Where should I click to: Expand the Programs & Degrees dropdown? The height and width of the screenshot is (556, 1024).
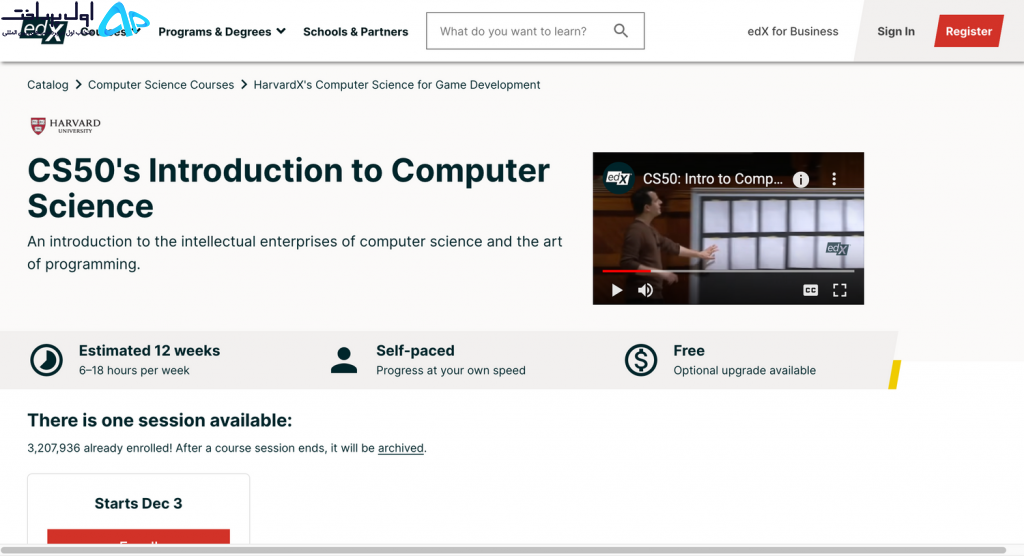[x=221, y=32]
